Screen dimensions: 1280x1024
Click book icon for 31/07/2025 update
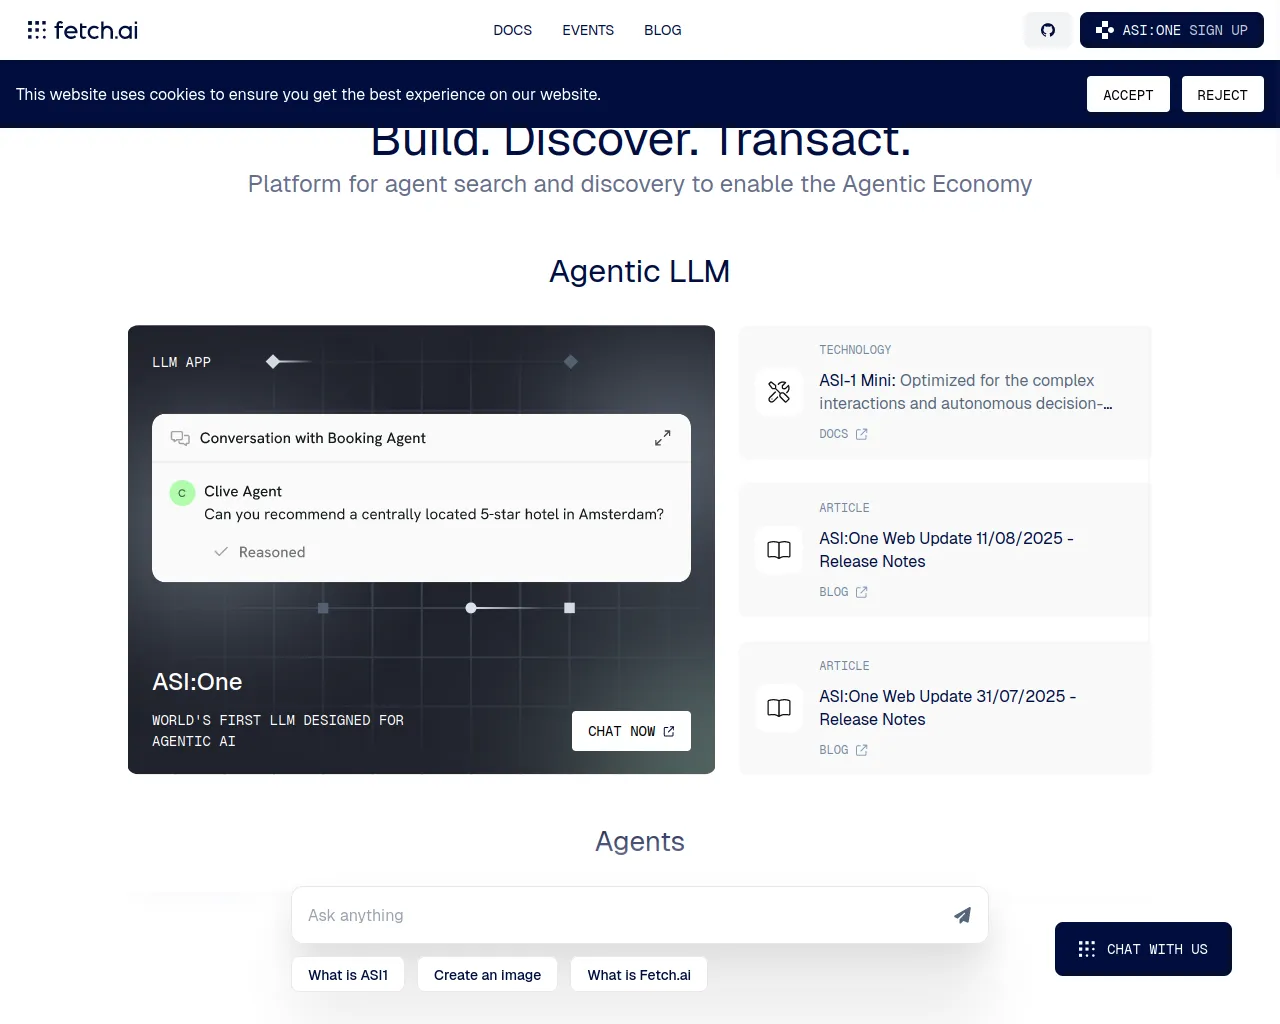click(x=779, y=708)
